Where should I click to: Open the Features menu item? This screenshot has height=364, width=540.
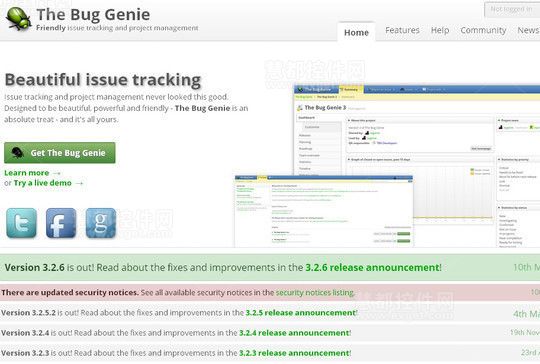pos(402,30)
